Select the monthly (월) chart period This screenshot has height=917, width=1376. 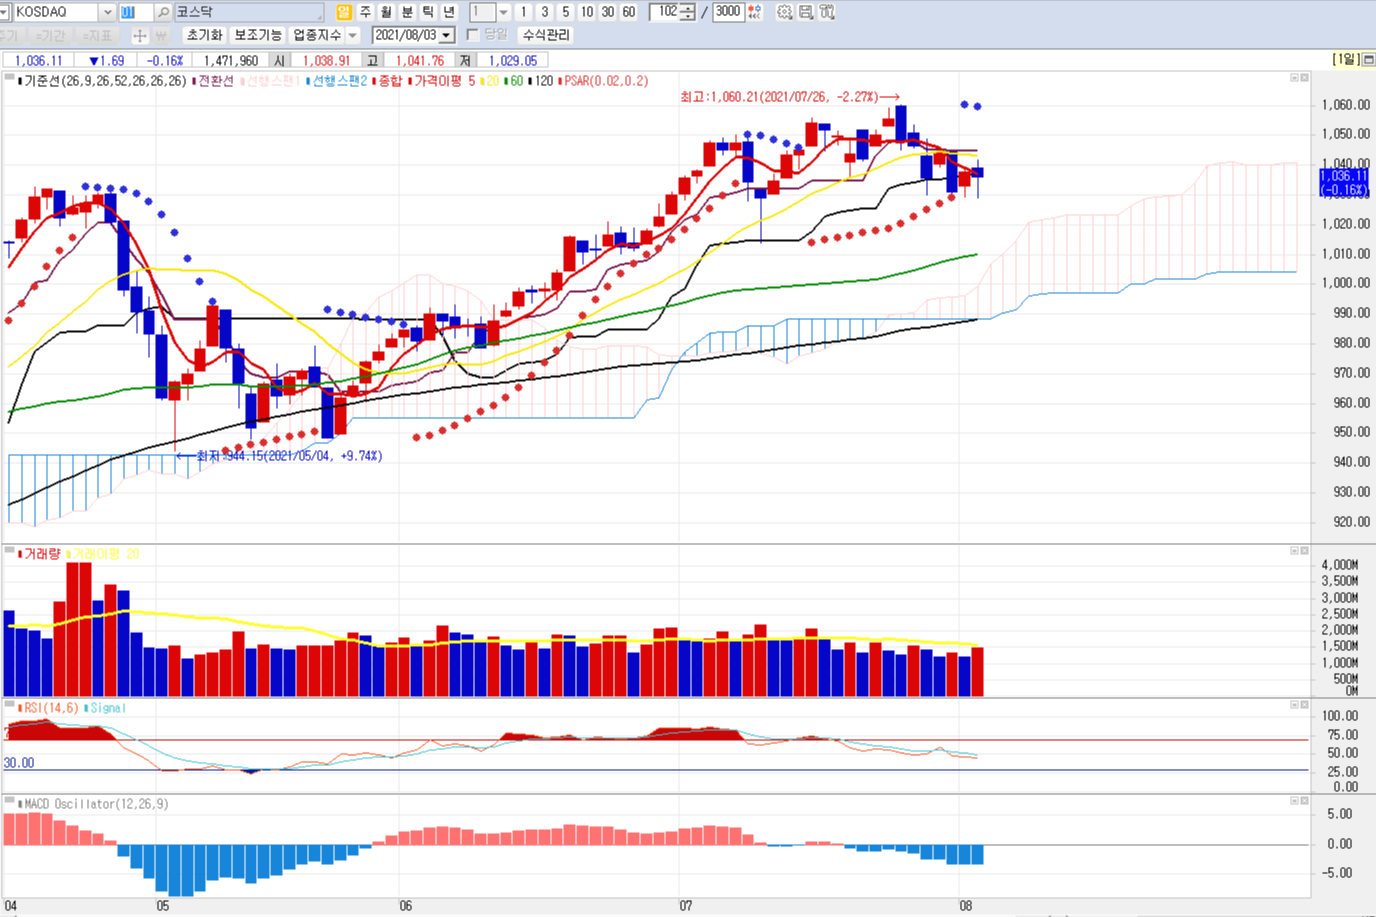(x=386, y=12)
